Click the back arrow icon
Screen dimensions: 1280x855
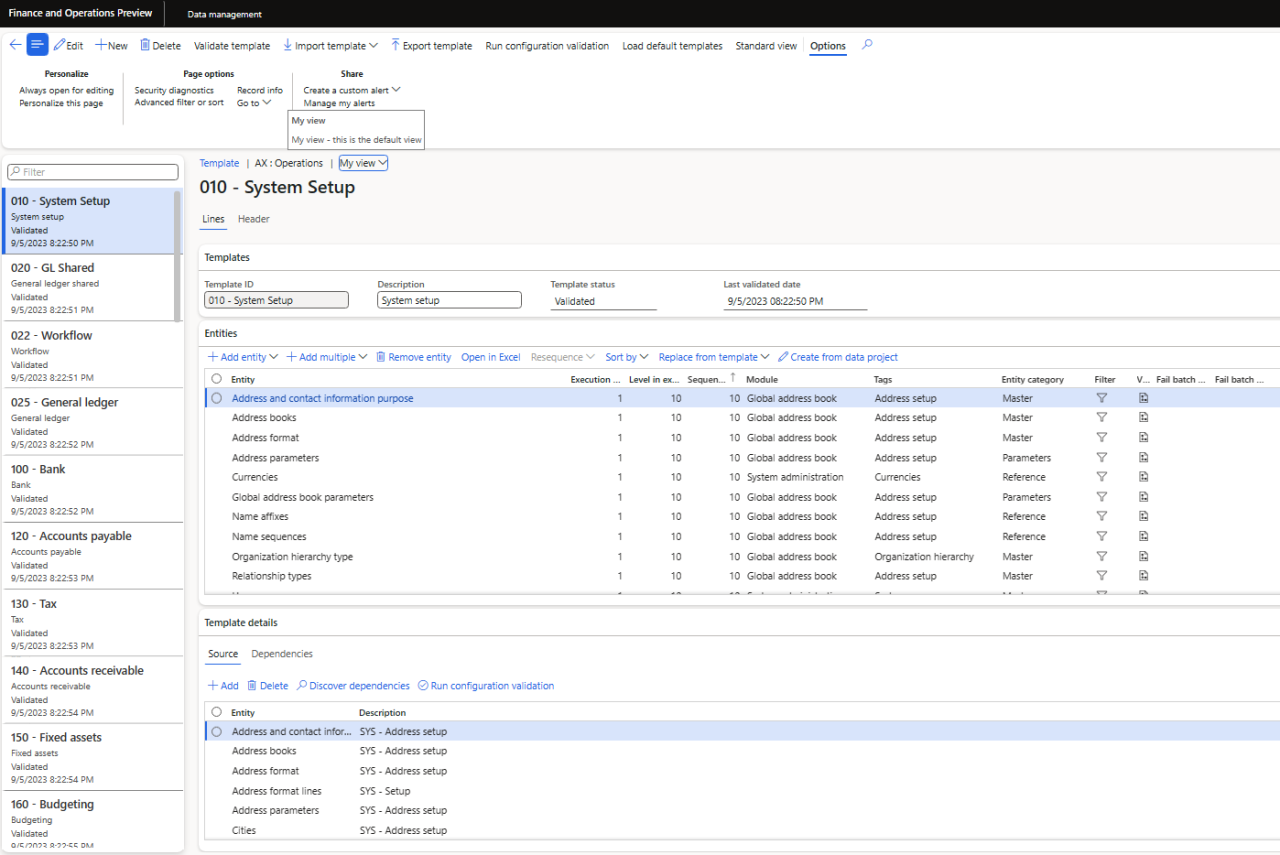click(x=14, y=45)
